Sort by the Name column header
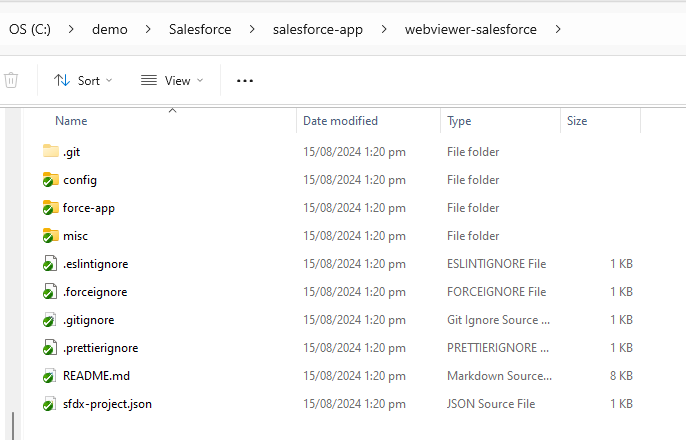This screenshot has width=686, height=440. (71, 121)
